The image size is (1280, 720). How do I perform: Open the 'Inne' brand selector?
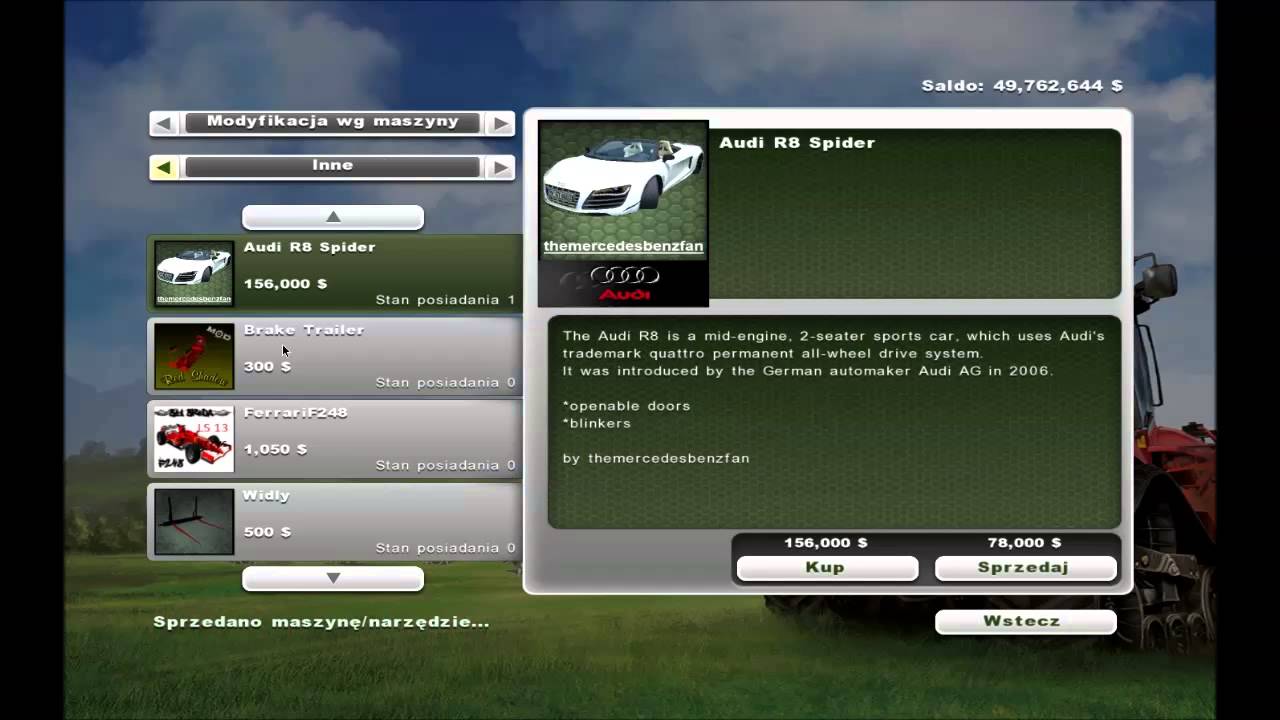pos(332,166)
